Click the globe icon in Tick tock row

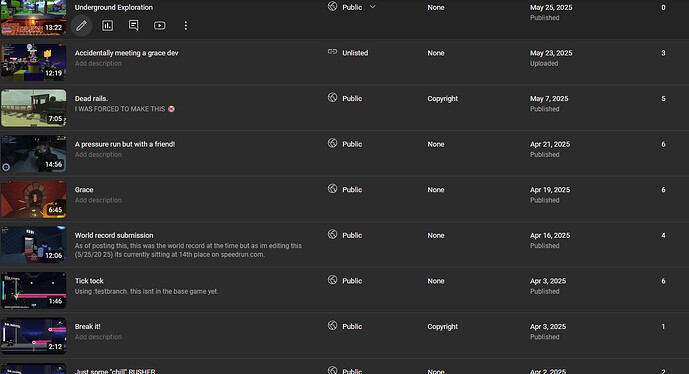[x=333, y=280]
